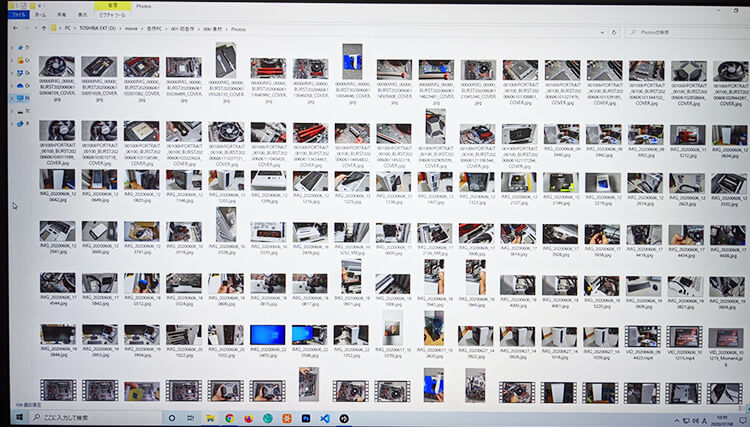Click the refresh button beside the address bar
The height and width of the screenshot is (427, 750).
click(612, 32)
